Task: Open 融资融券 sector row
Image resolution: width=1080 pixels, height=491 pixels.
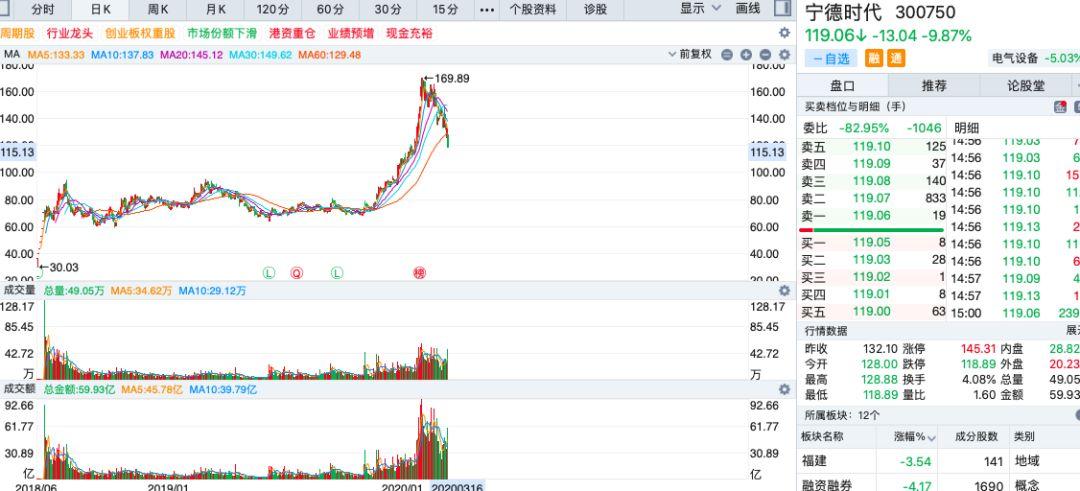Action: (939, 485)
